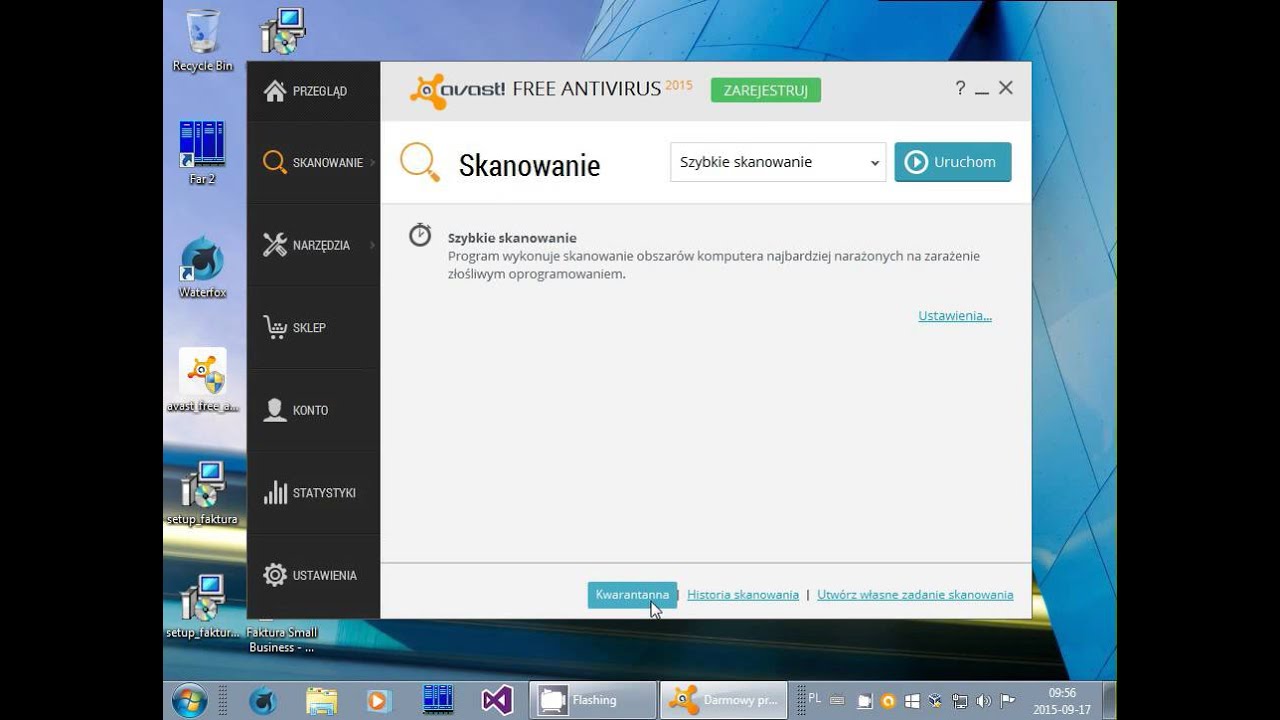
Task: Open the Narzędzia sidebar section
Action: 313,245
